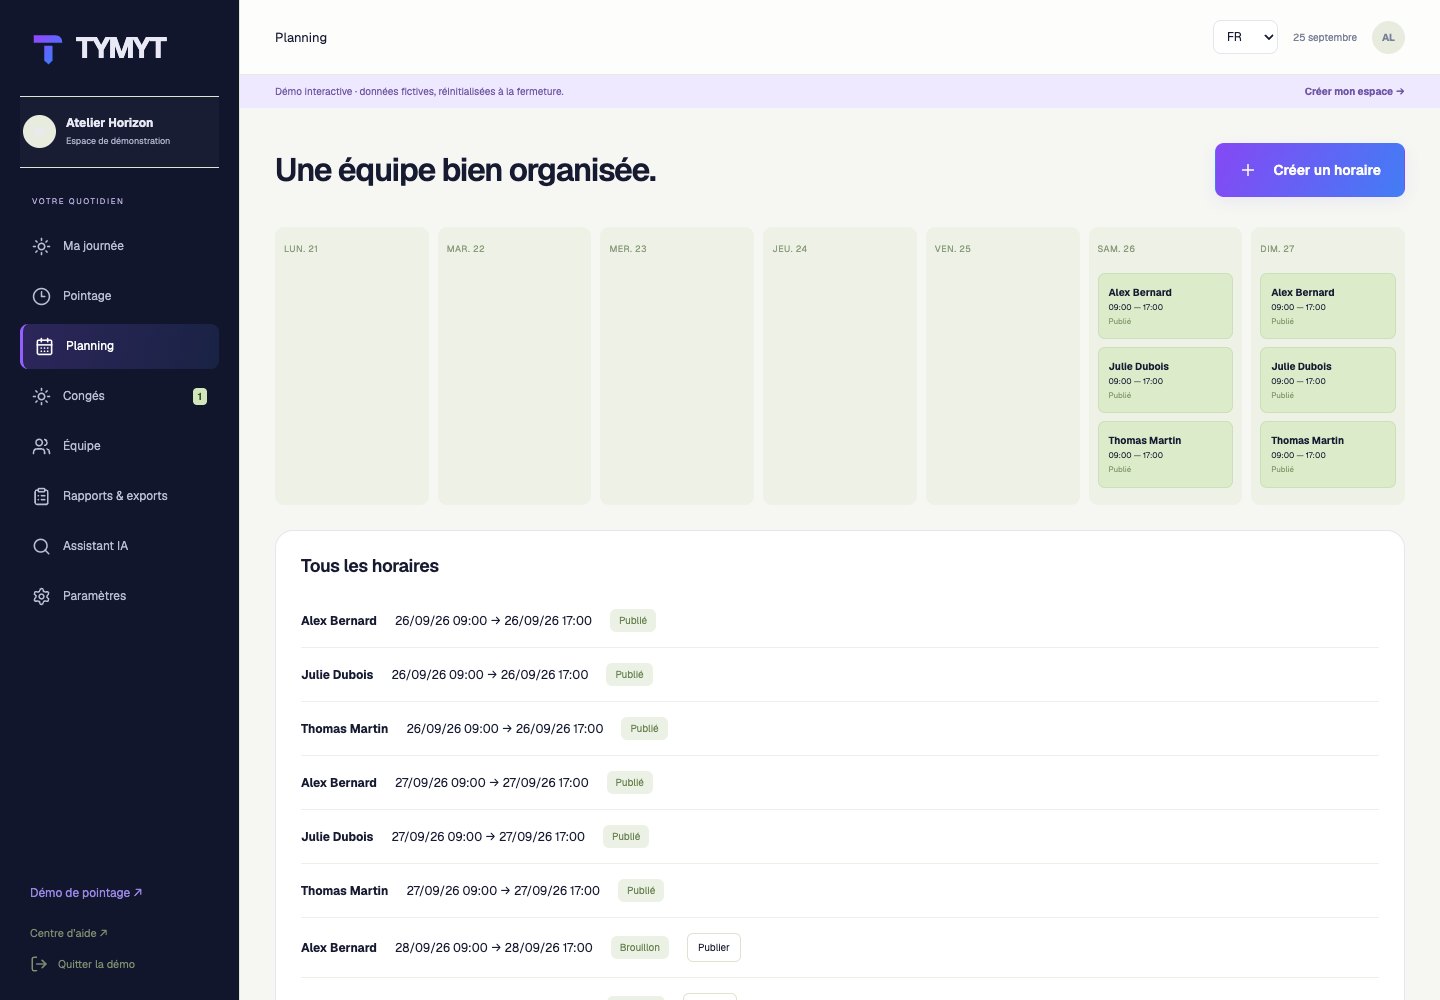Select the DIM. 27 day column header

click(x=1277, y=249)
